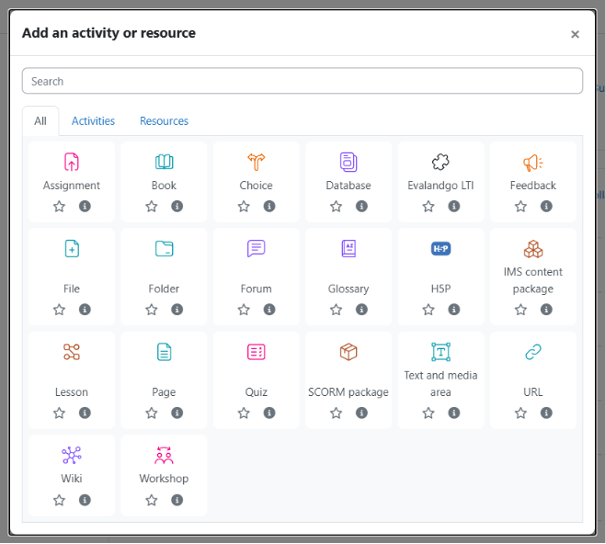Add a Quiz activity
Screen dimensions: 606x544
256,352
